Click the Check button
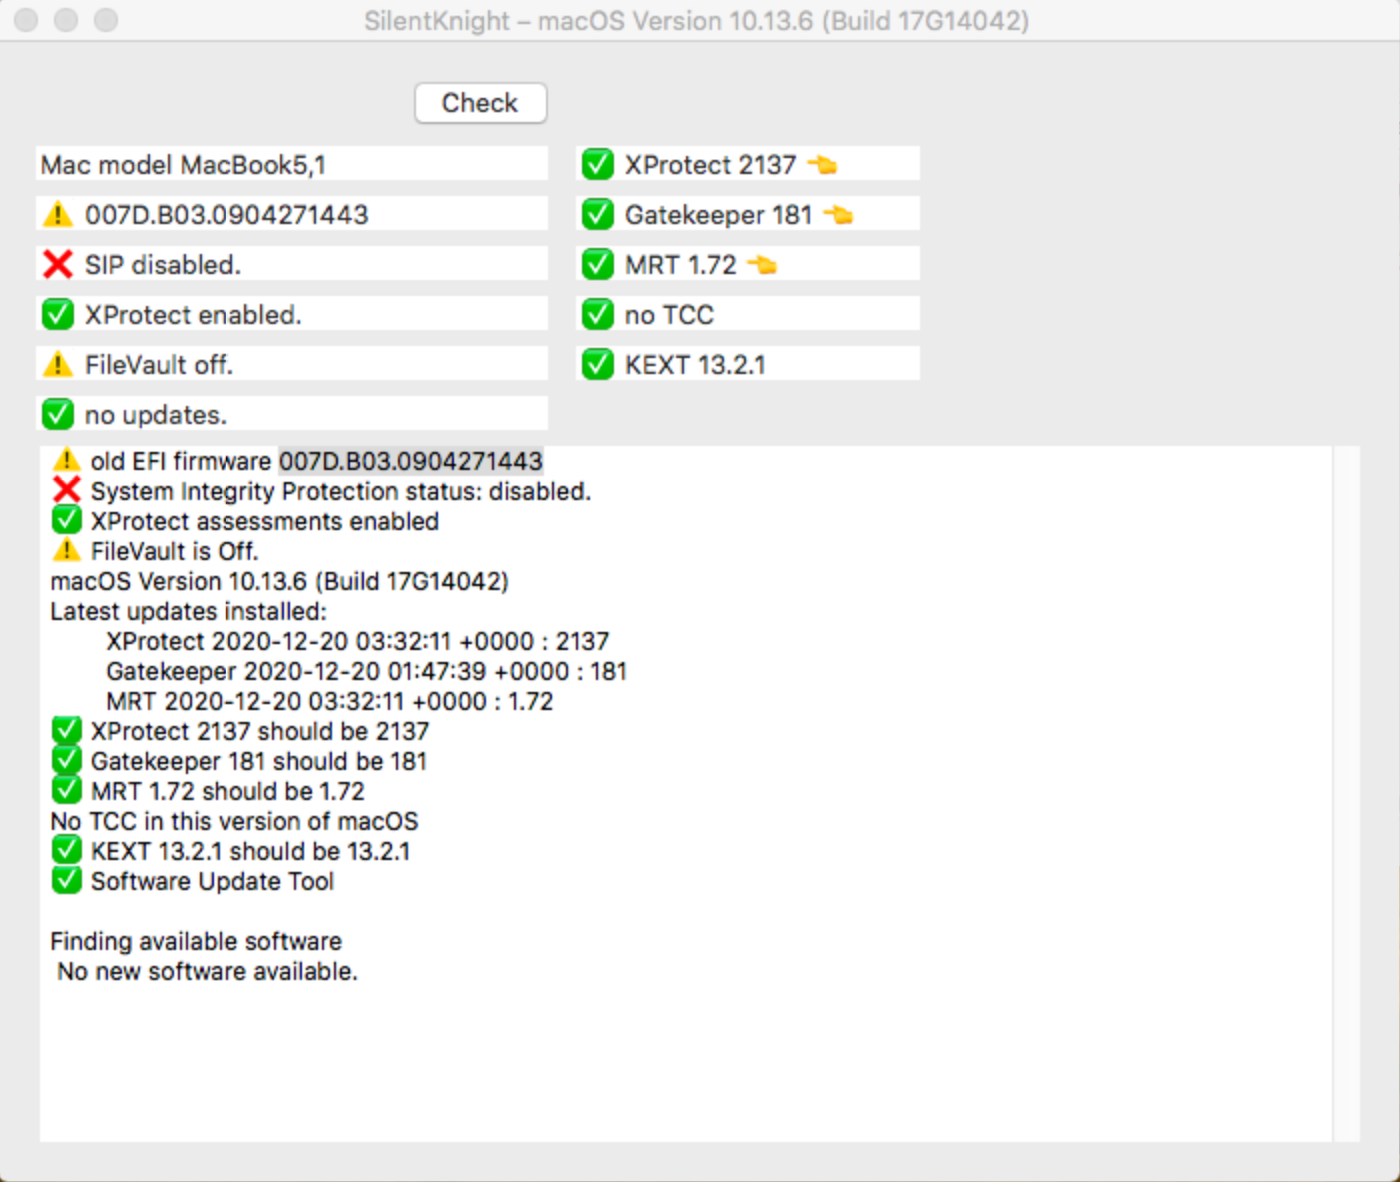1400x1182 pixels. point(480,103)
